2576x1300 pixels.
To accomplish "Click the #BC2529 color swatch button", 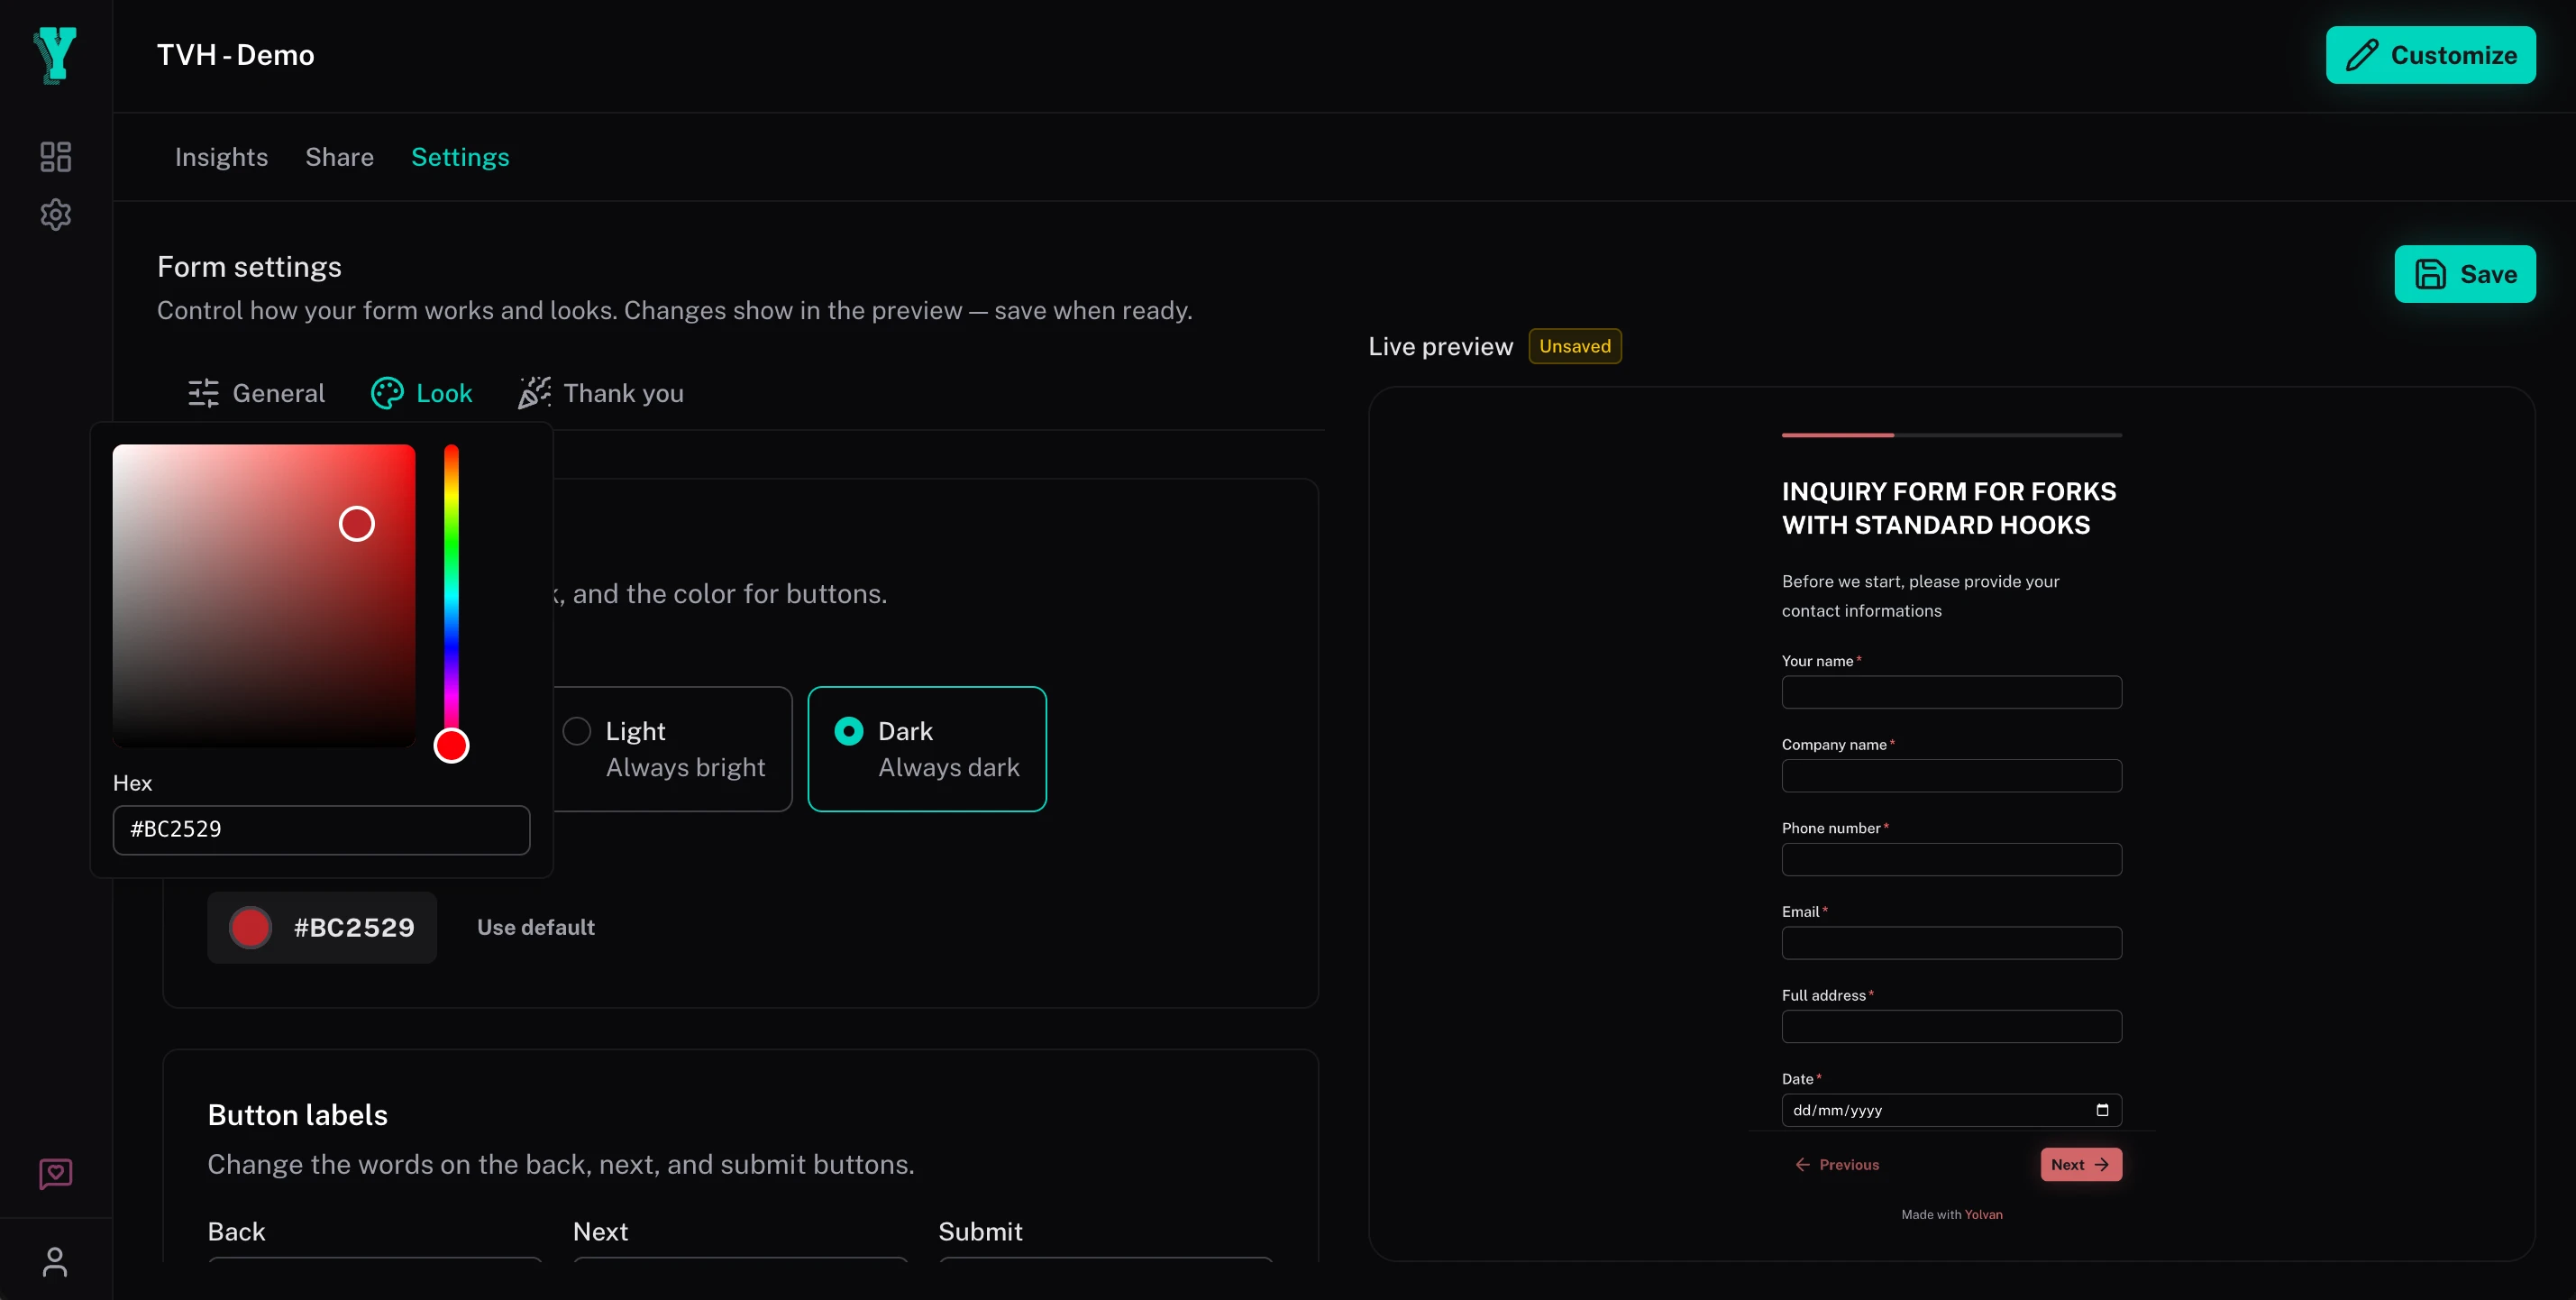I will (x=322, y=928).
